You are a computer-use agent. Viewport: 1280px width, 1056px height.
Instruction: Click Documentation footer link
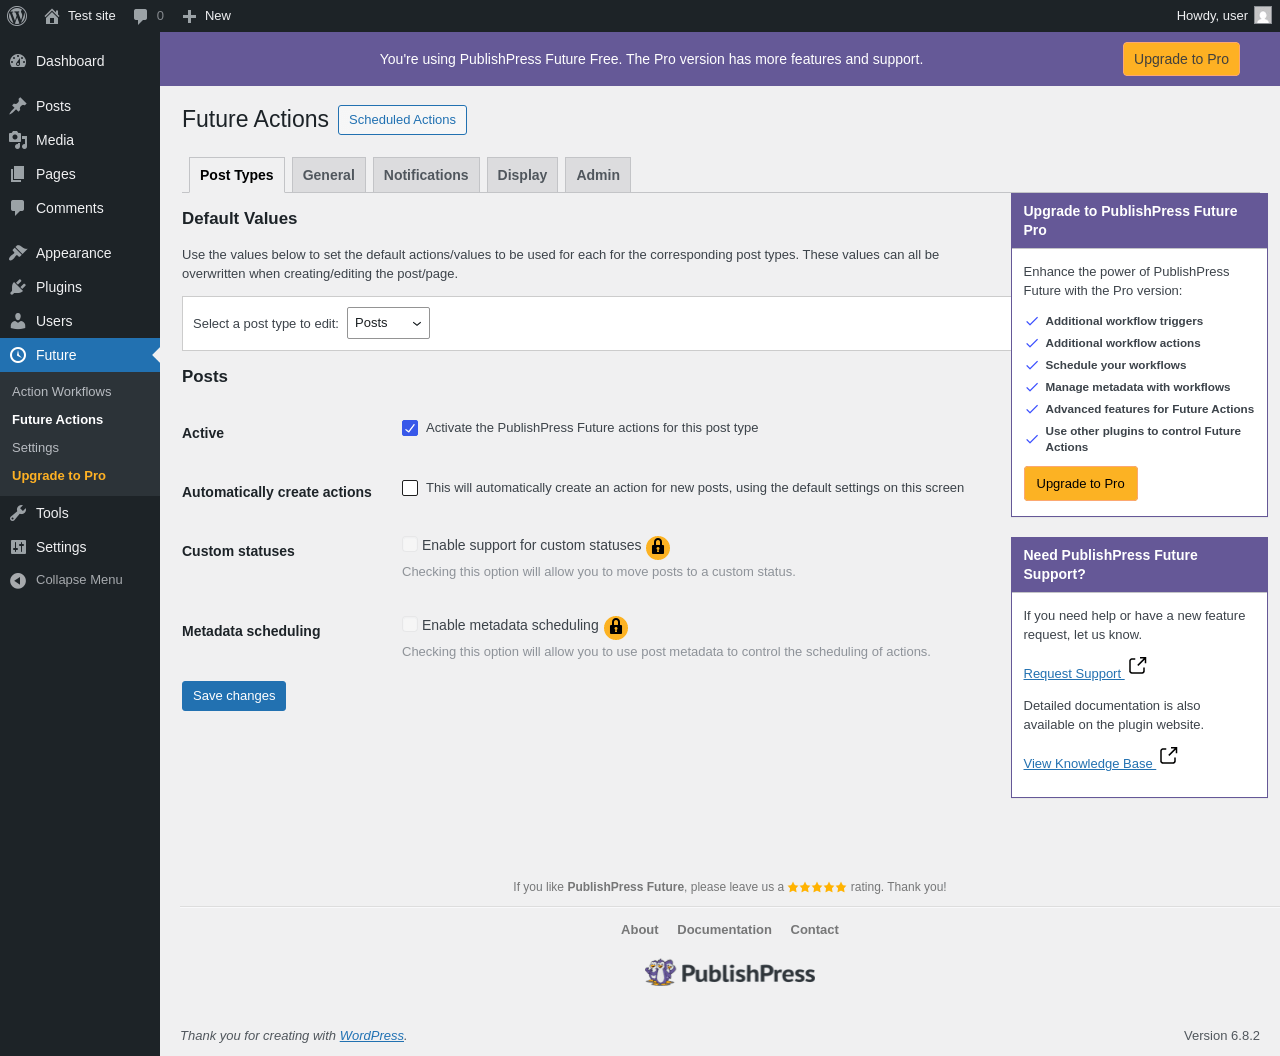(724, 930)
